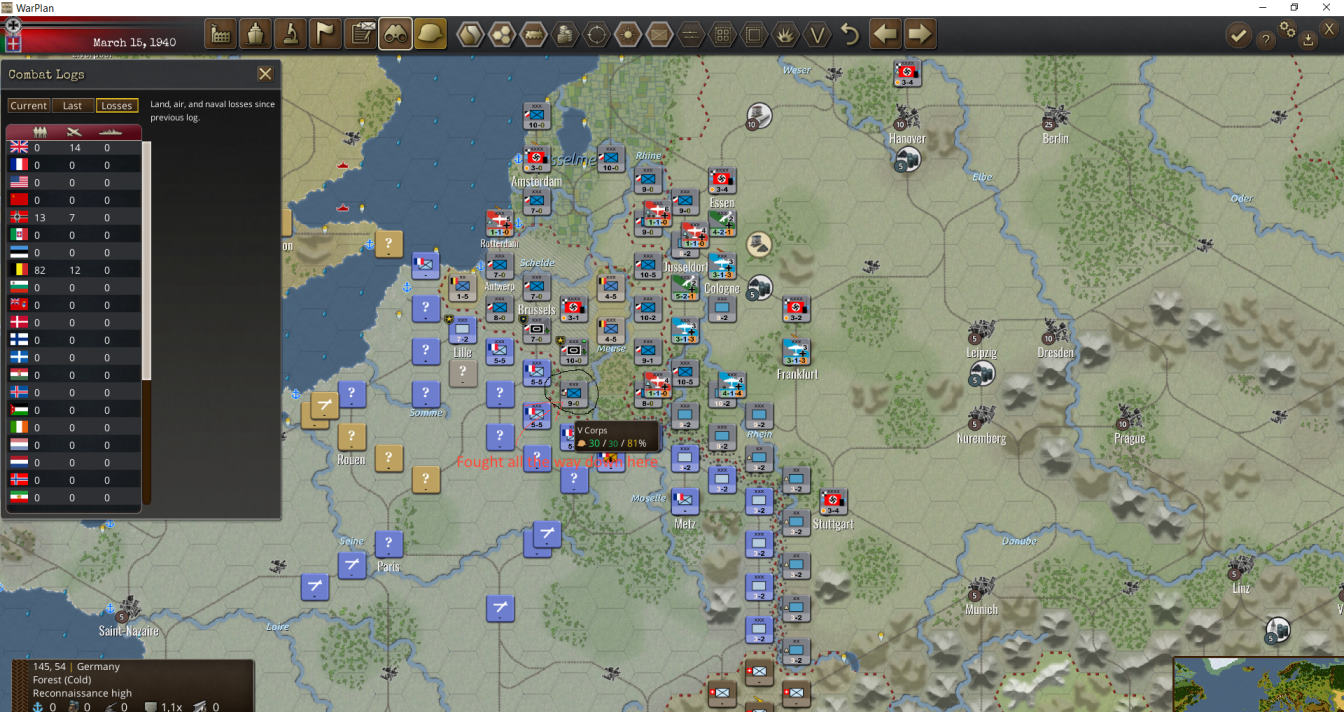Click Belgium land losses value 82
The width and height of the screenshot is (1344, 712).
[x=40, y=270]
